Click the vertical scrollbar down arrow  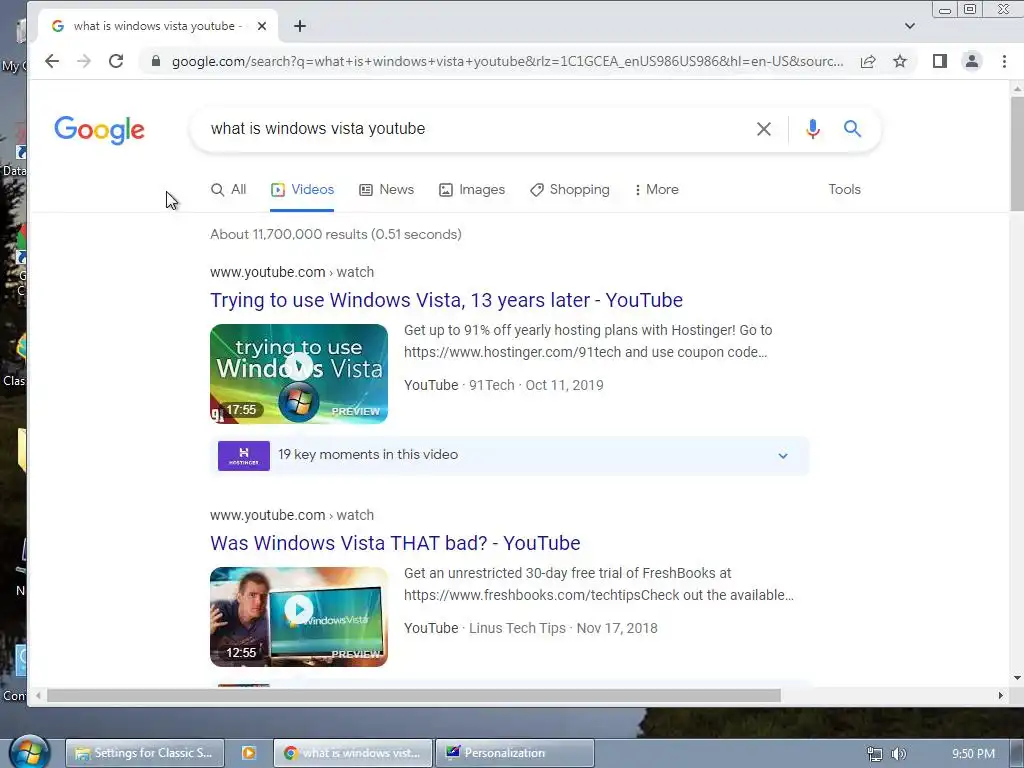(1017, 679)
